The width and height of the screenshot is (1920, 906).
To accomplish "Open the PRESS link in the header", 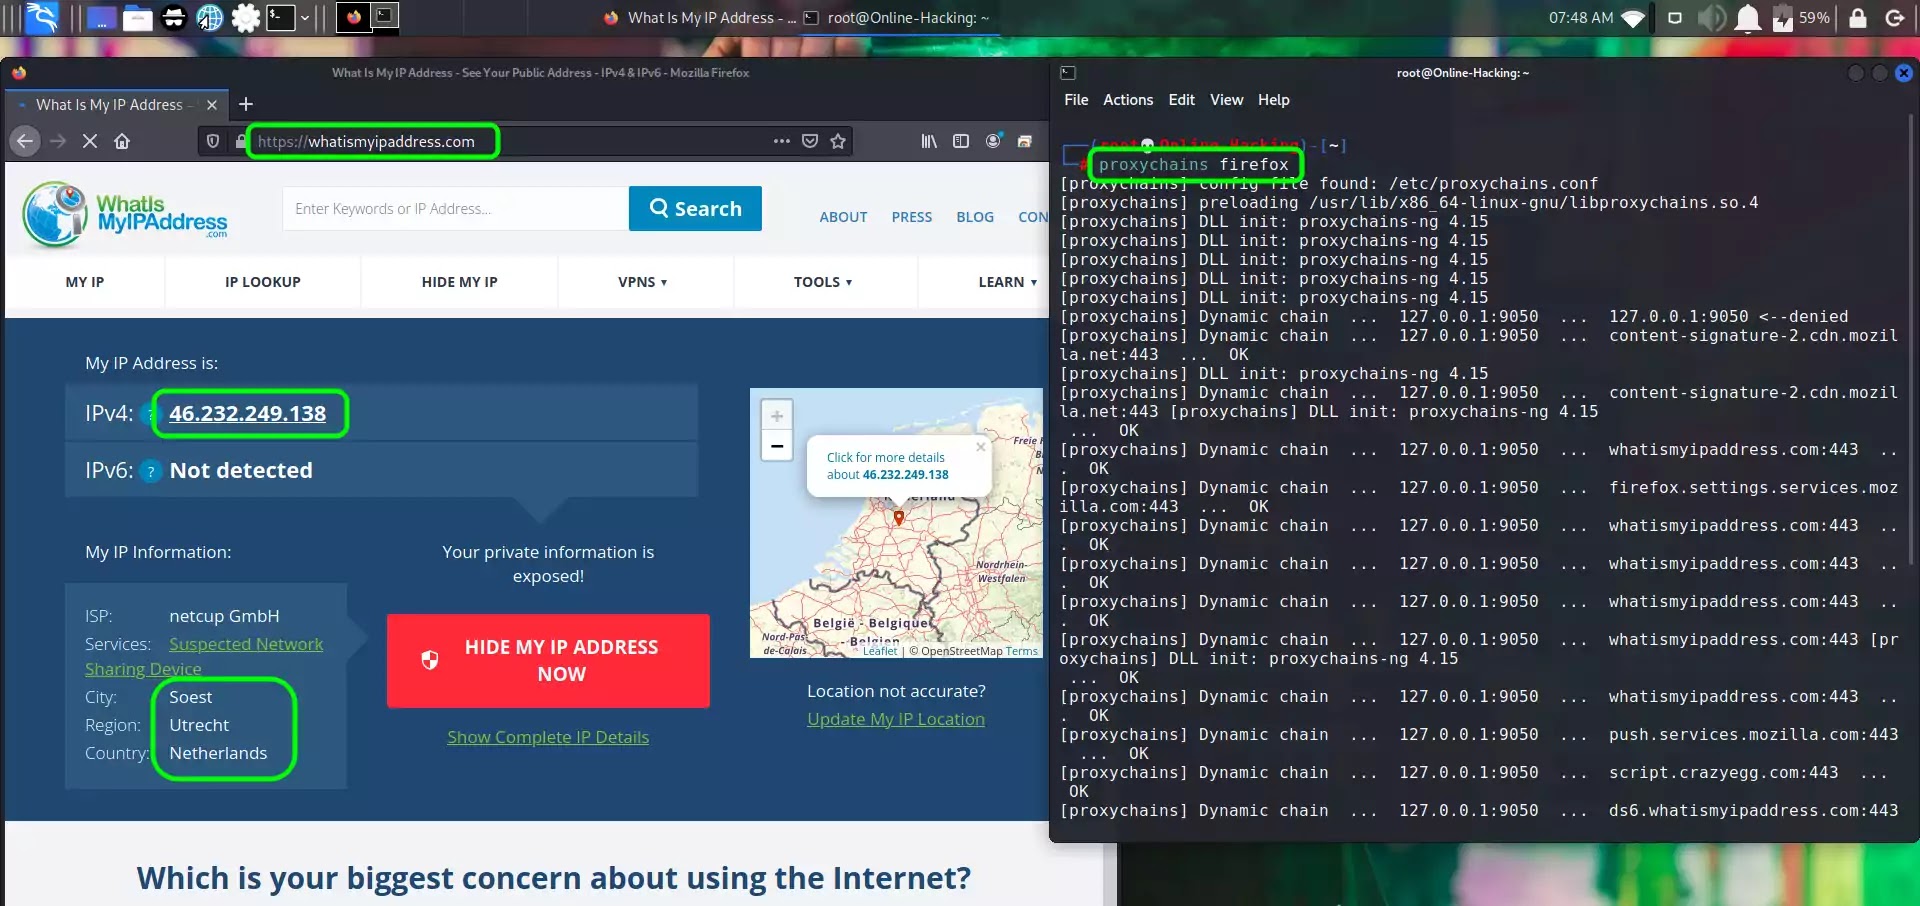I will click(912, 217).
